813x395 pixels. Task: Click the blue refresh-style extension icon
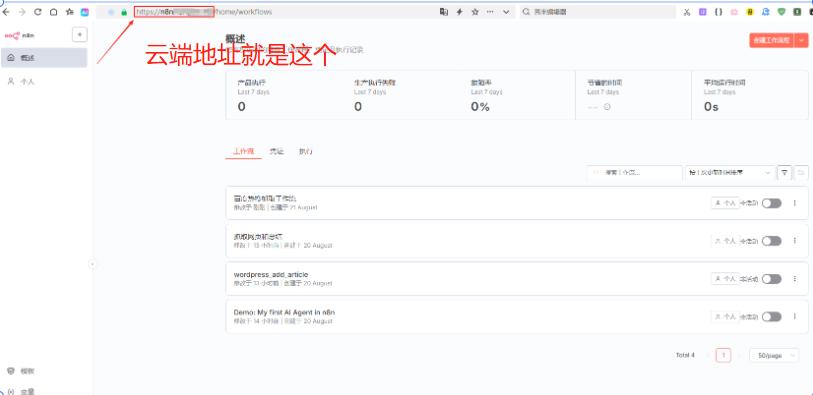(765, 12)
